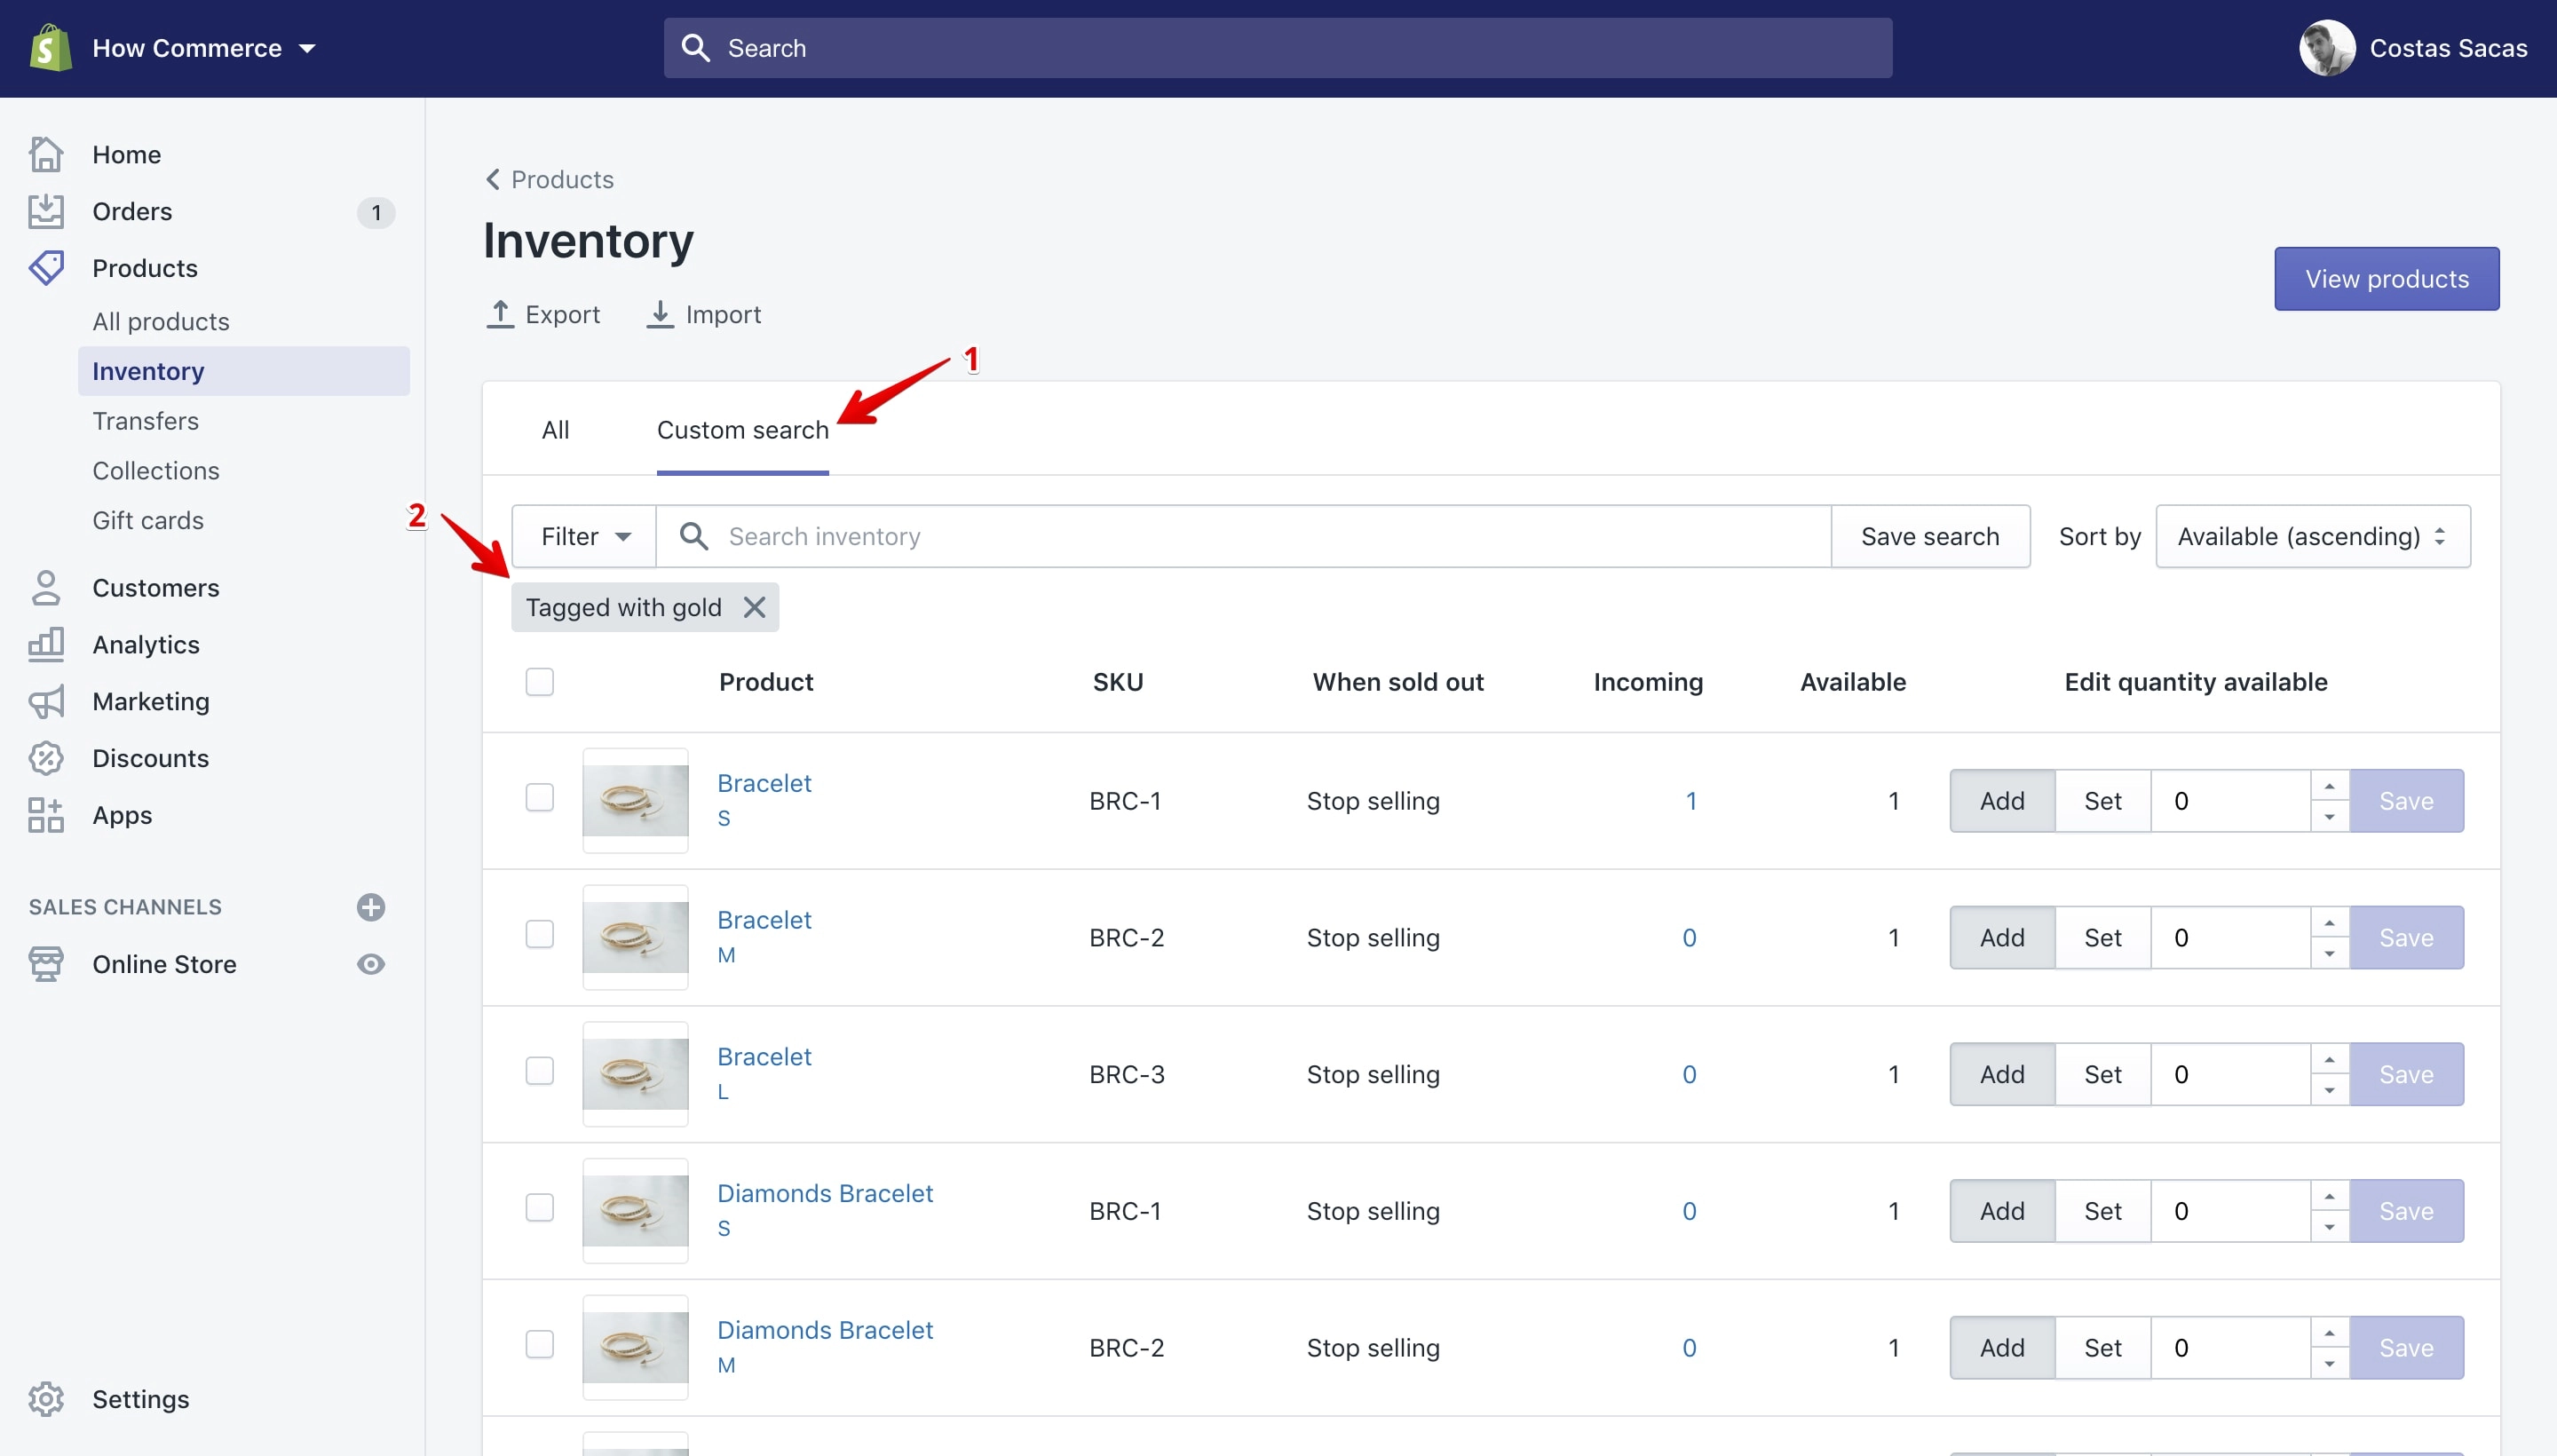
Task: Focus the Search inventory field
Action: [1243, 536]
